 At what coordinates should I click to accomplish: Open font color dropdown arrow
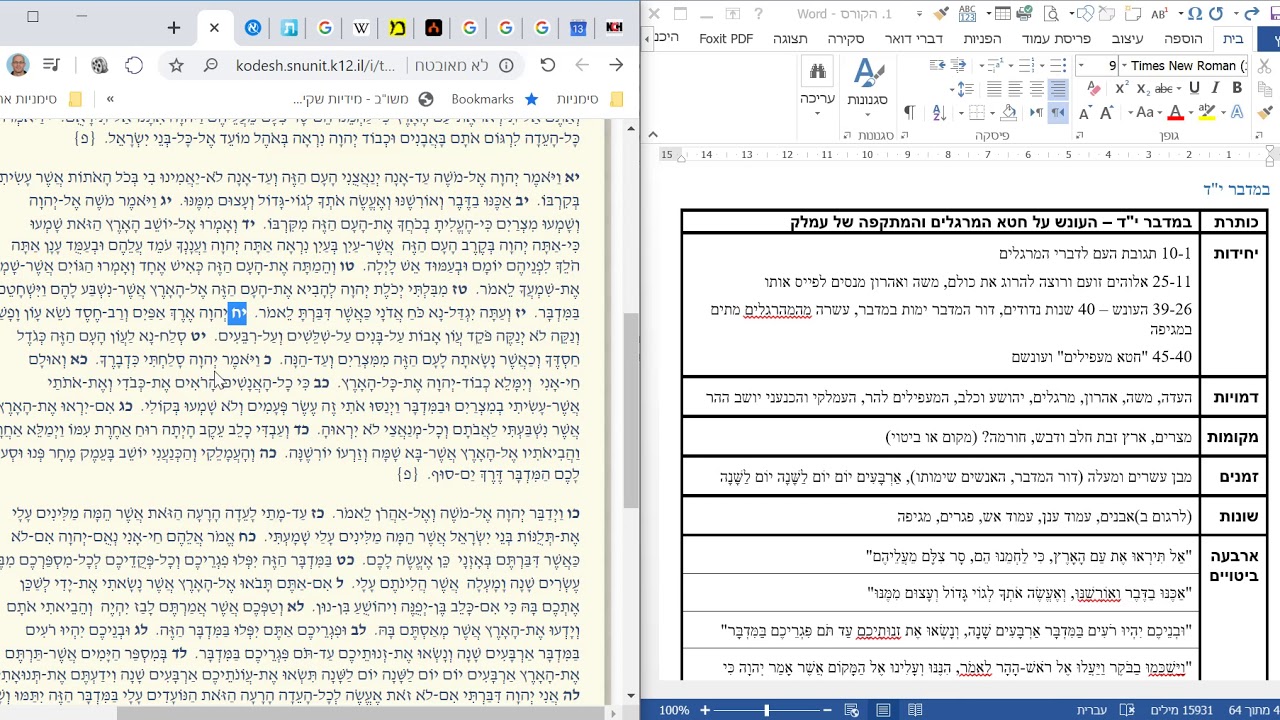click(1160, 112)
